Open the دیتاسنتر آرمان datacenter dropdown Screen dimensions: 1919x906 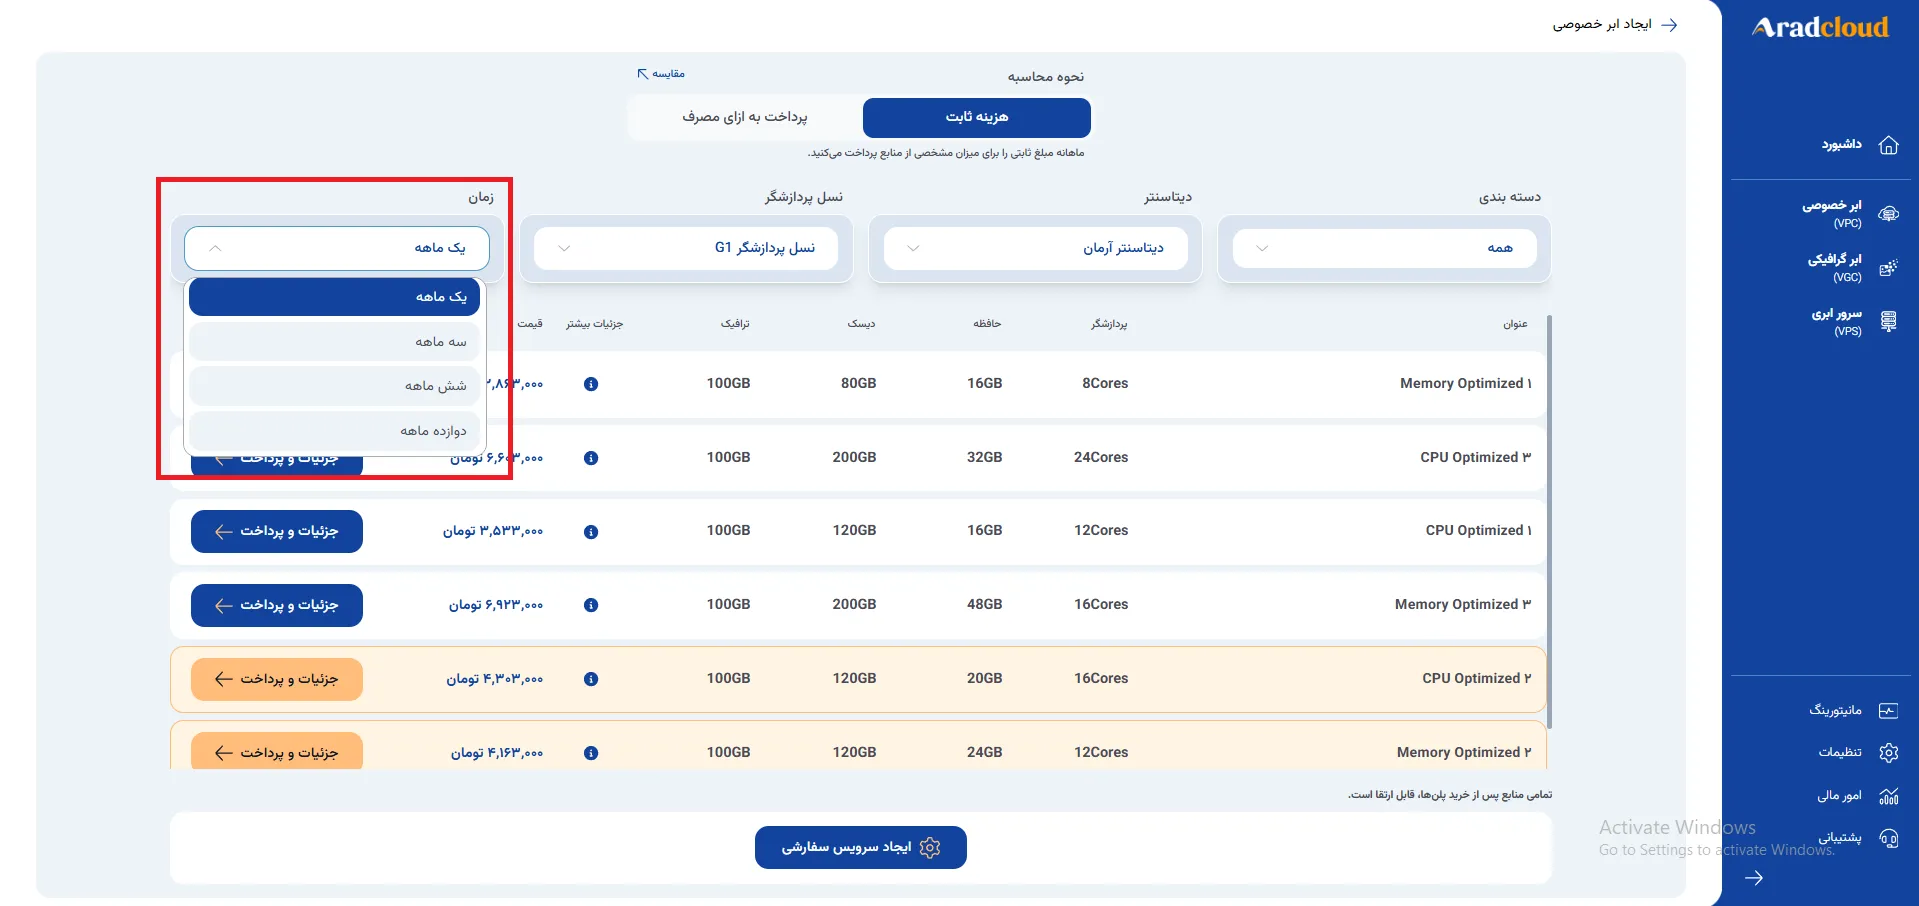click(x=1035, y=248)
